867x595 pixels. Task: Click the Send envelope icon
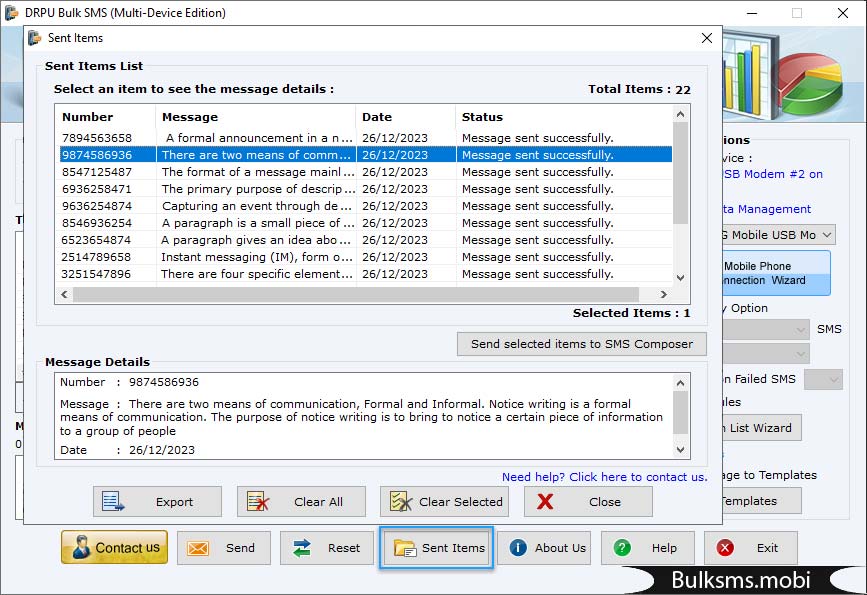197,548
